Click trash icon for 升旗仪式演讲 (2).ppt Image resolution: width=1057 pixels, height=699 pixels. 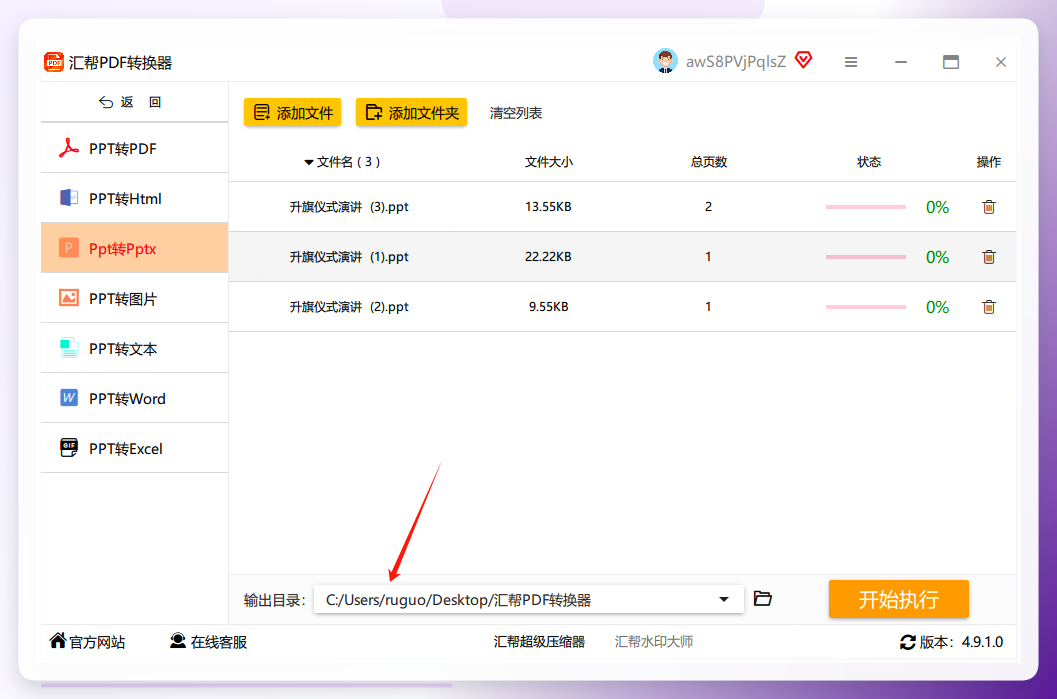pos(988,307)
